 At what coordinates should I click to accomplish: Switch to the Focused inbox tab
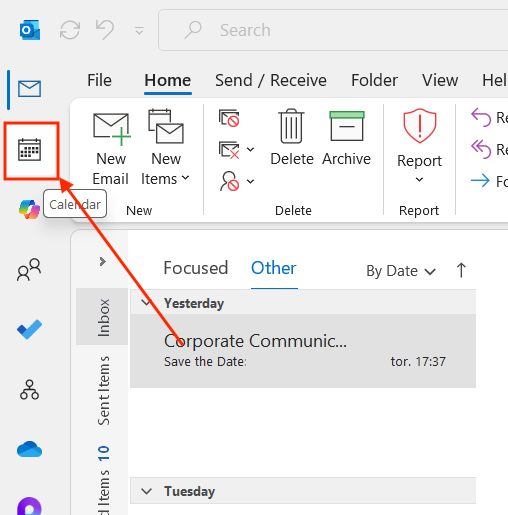(196, 268)
